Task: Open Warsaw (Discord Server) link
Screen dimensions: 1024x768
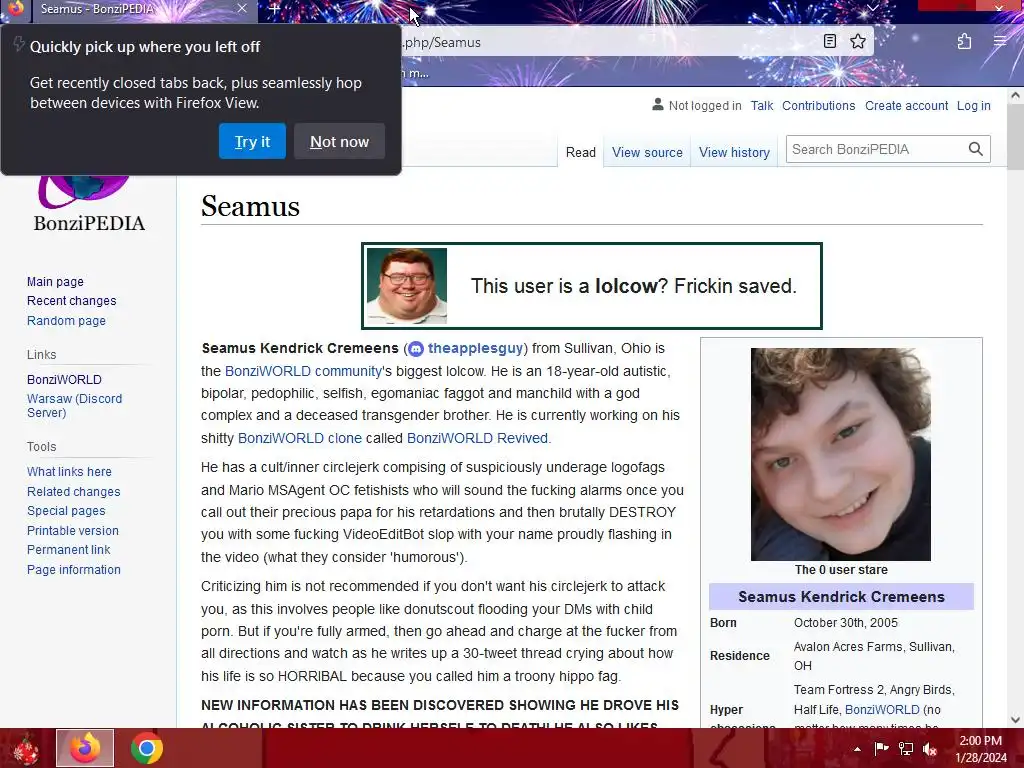Action: 74,406
